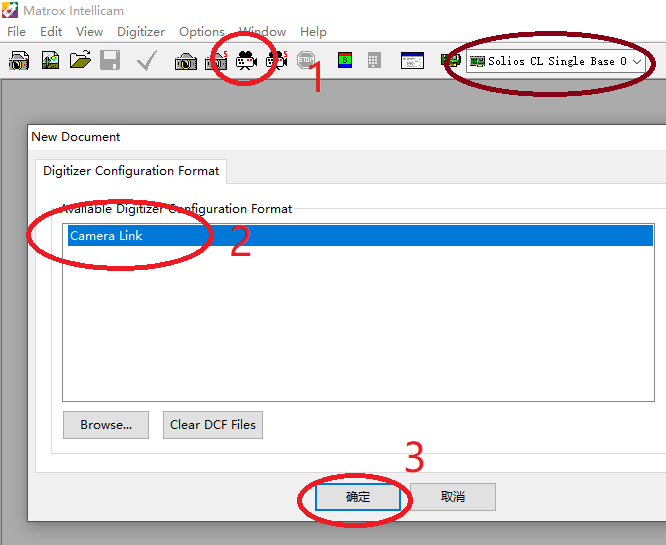Screen dimensions: 666x545
Task: Click the small window display icon
Action: pos(412,60)
